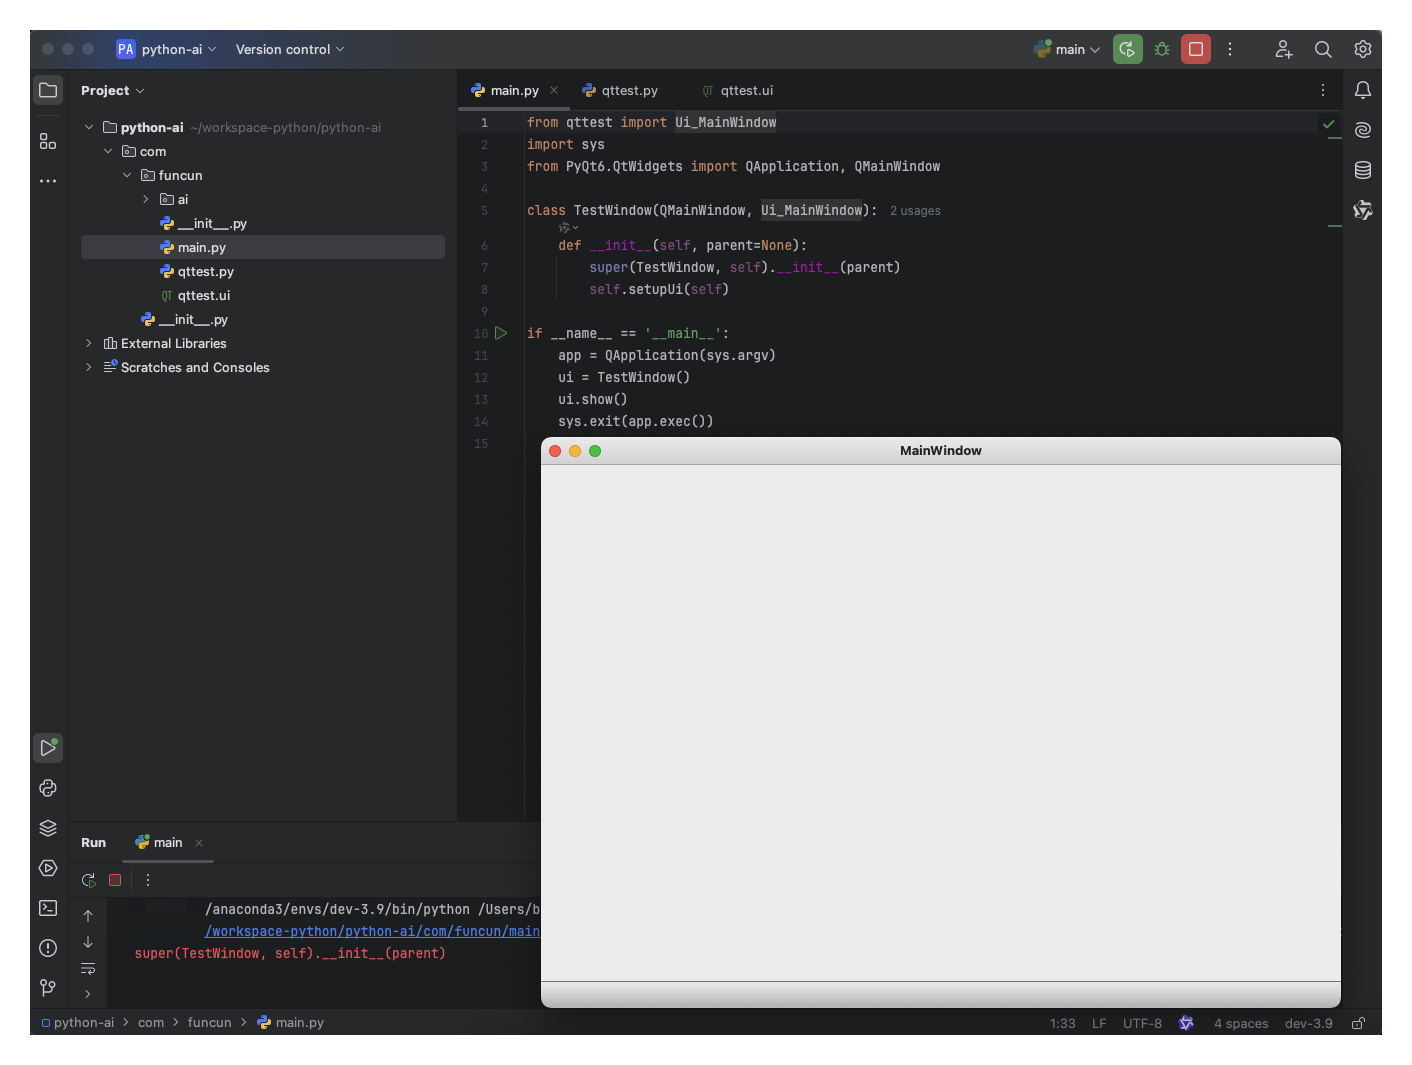
Task: Expand External Libraries
Action: click(89, 343)
